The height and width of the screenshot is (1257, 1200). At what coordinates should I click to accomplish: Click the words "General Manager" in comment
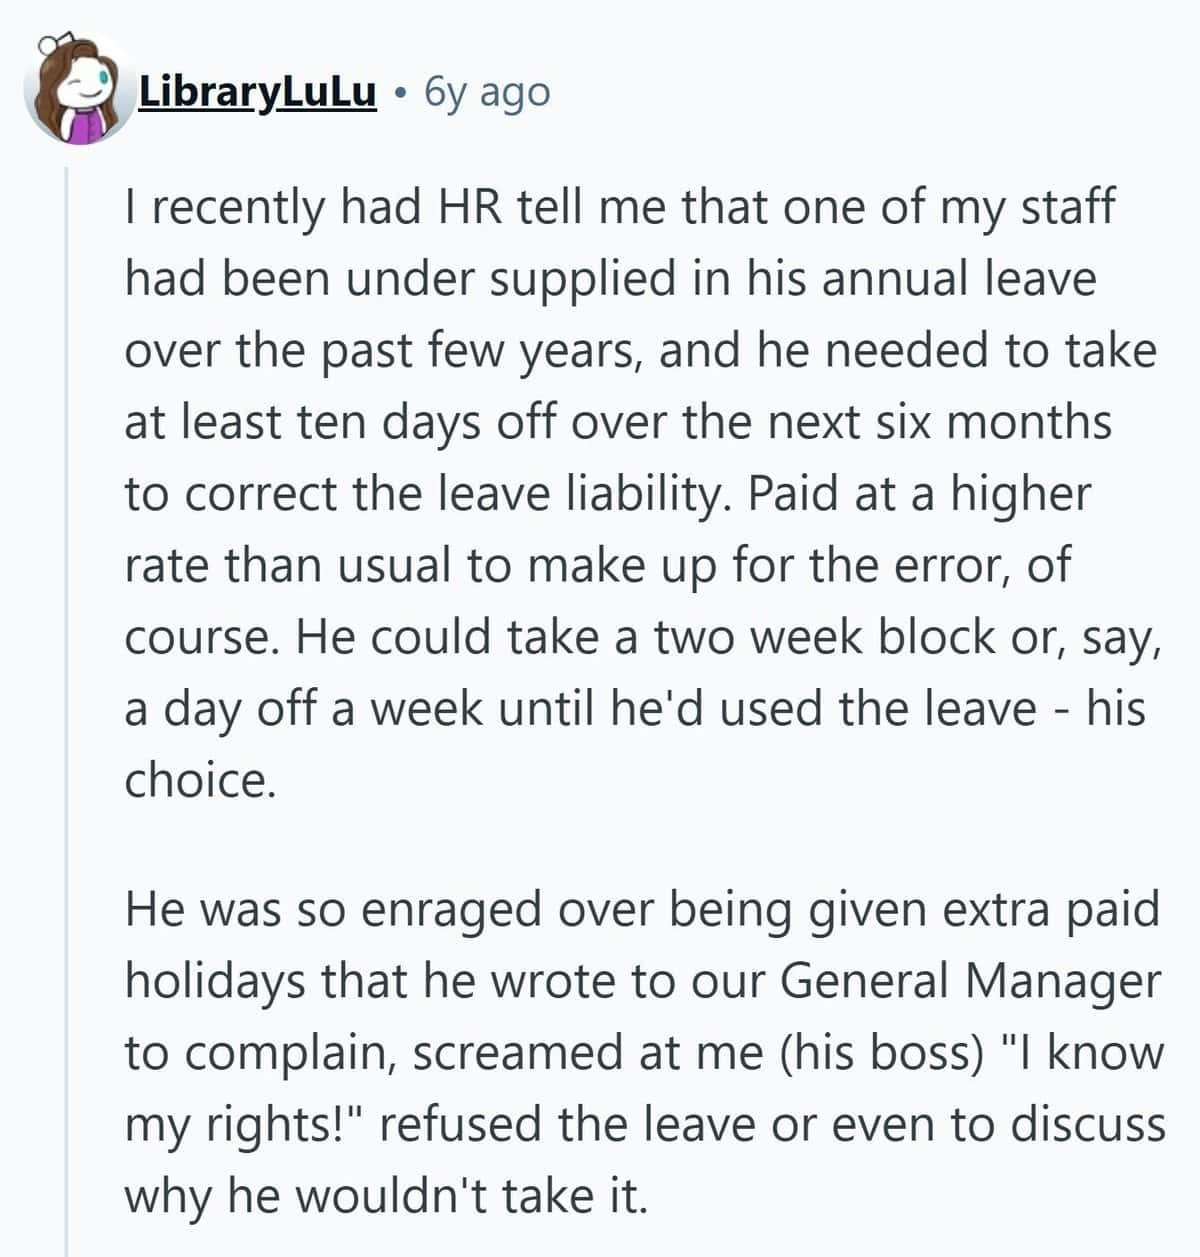point(969,981)
